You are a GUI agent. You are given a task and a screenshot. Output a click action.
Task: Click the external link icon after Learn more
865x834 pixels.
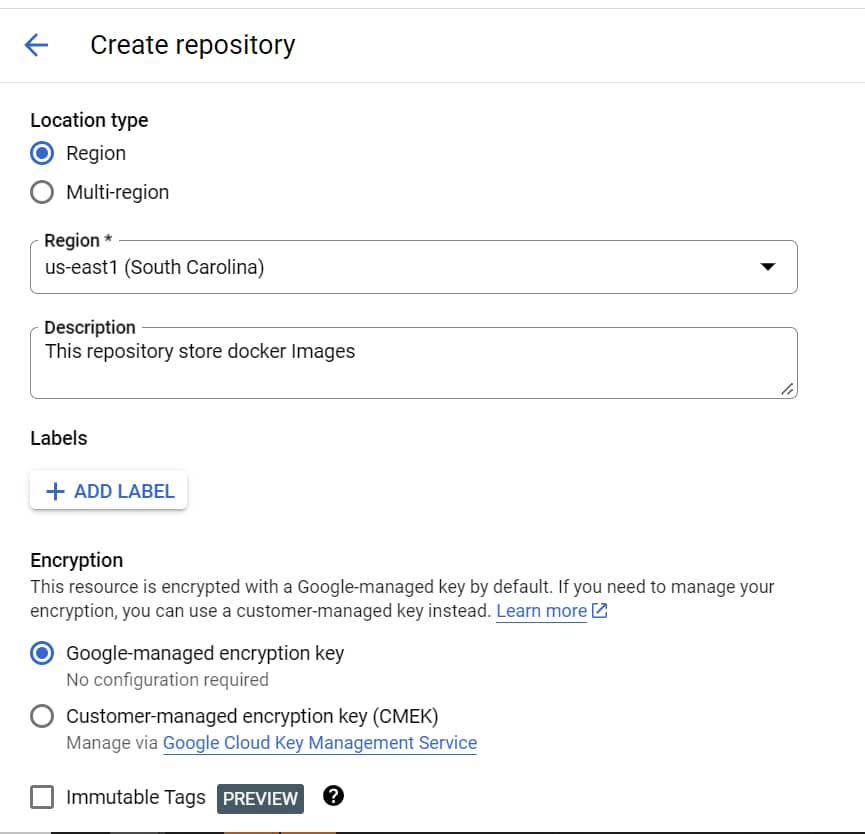point(600,610)
